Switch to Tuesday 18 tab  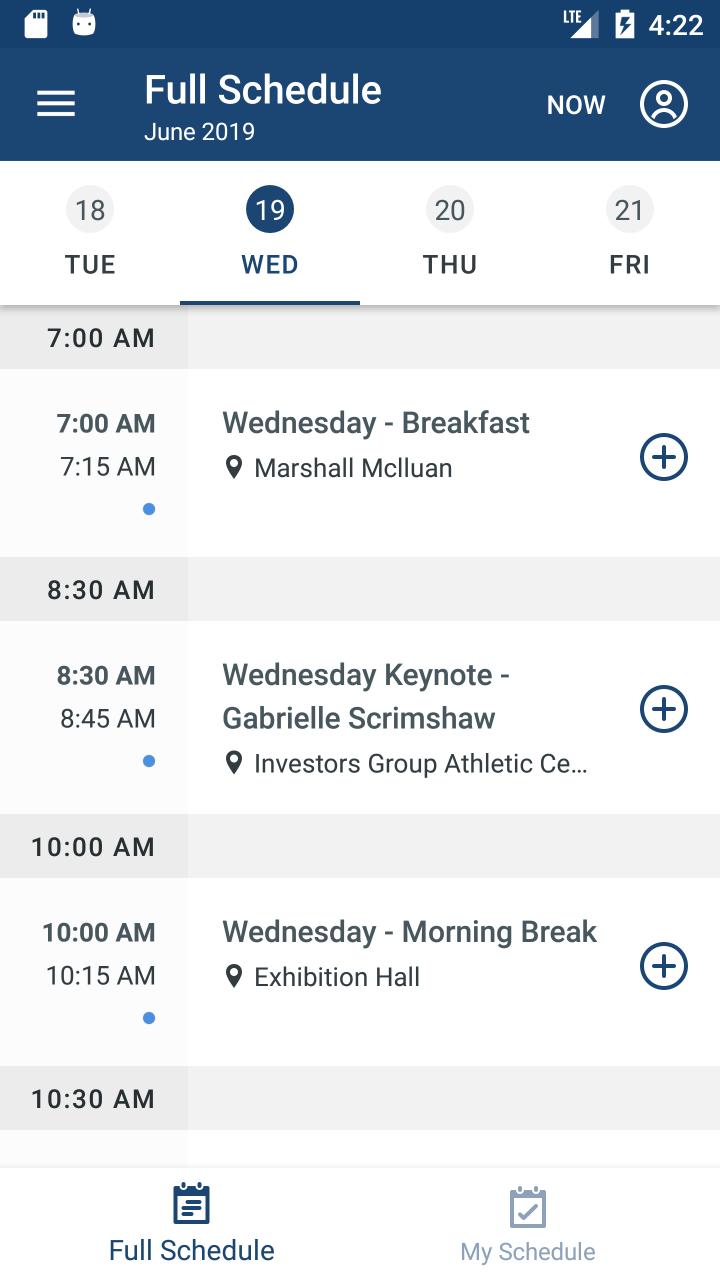tap(90, 234)
